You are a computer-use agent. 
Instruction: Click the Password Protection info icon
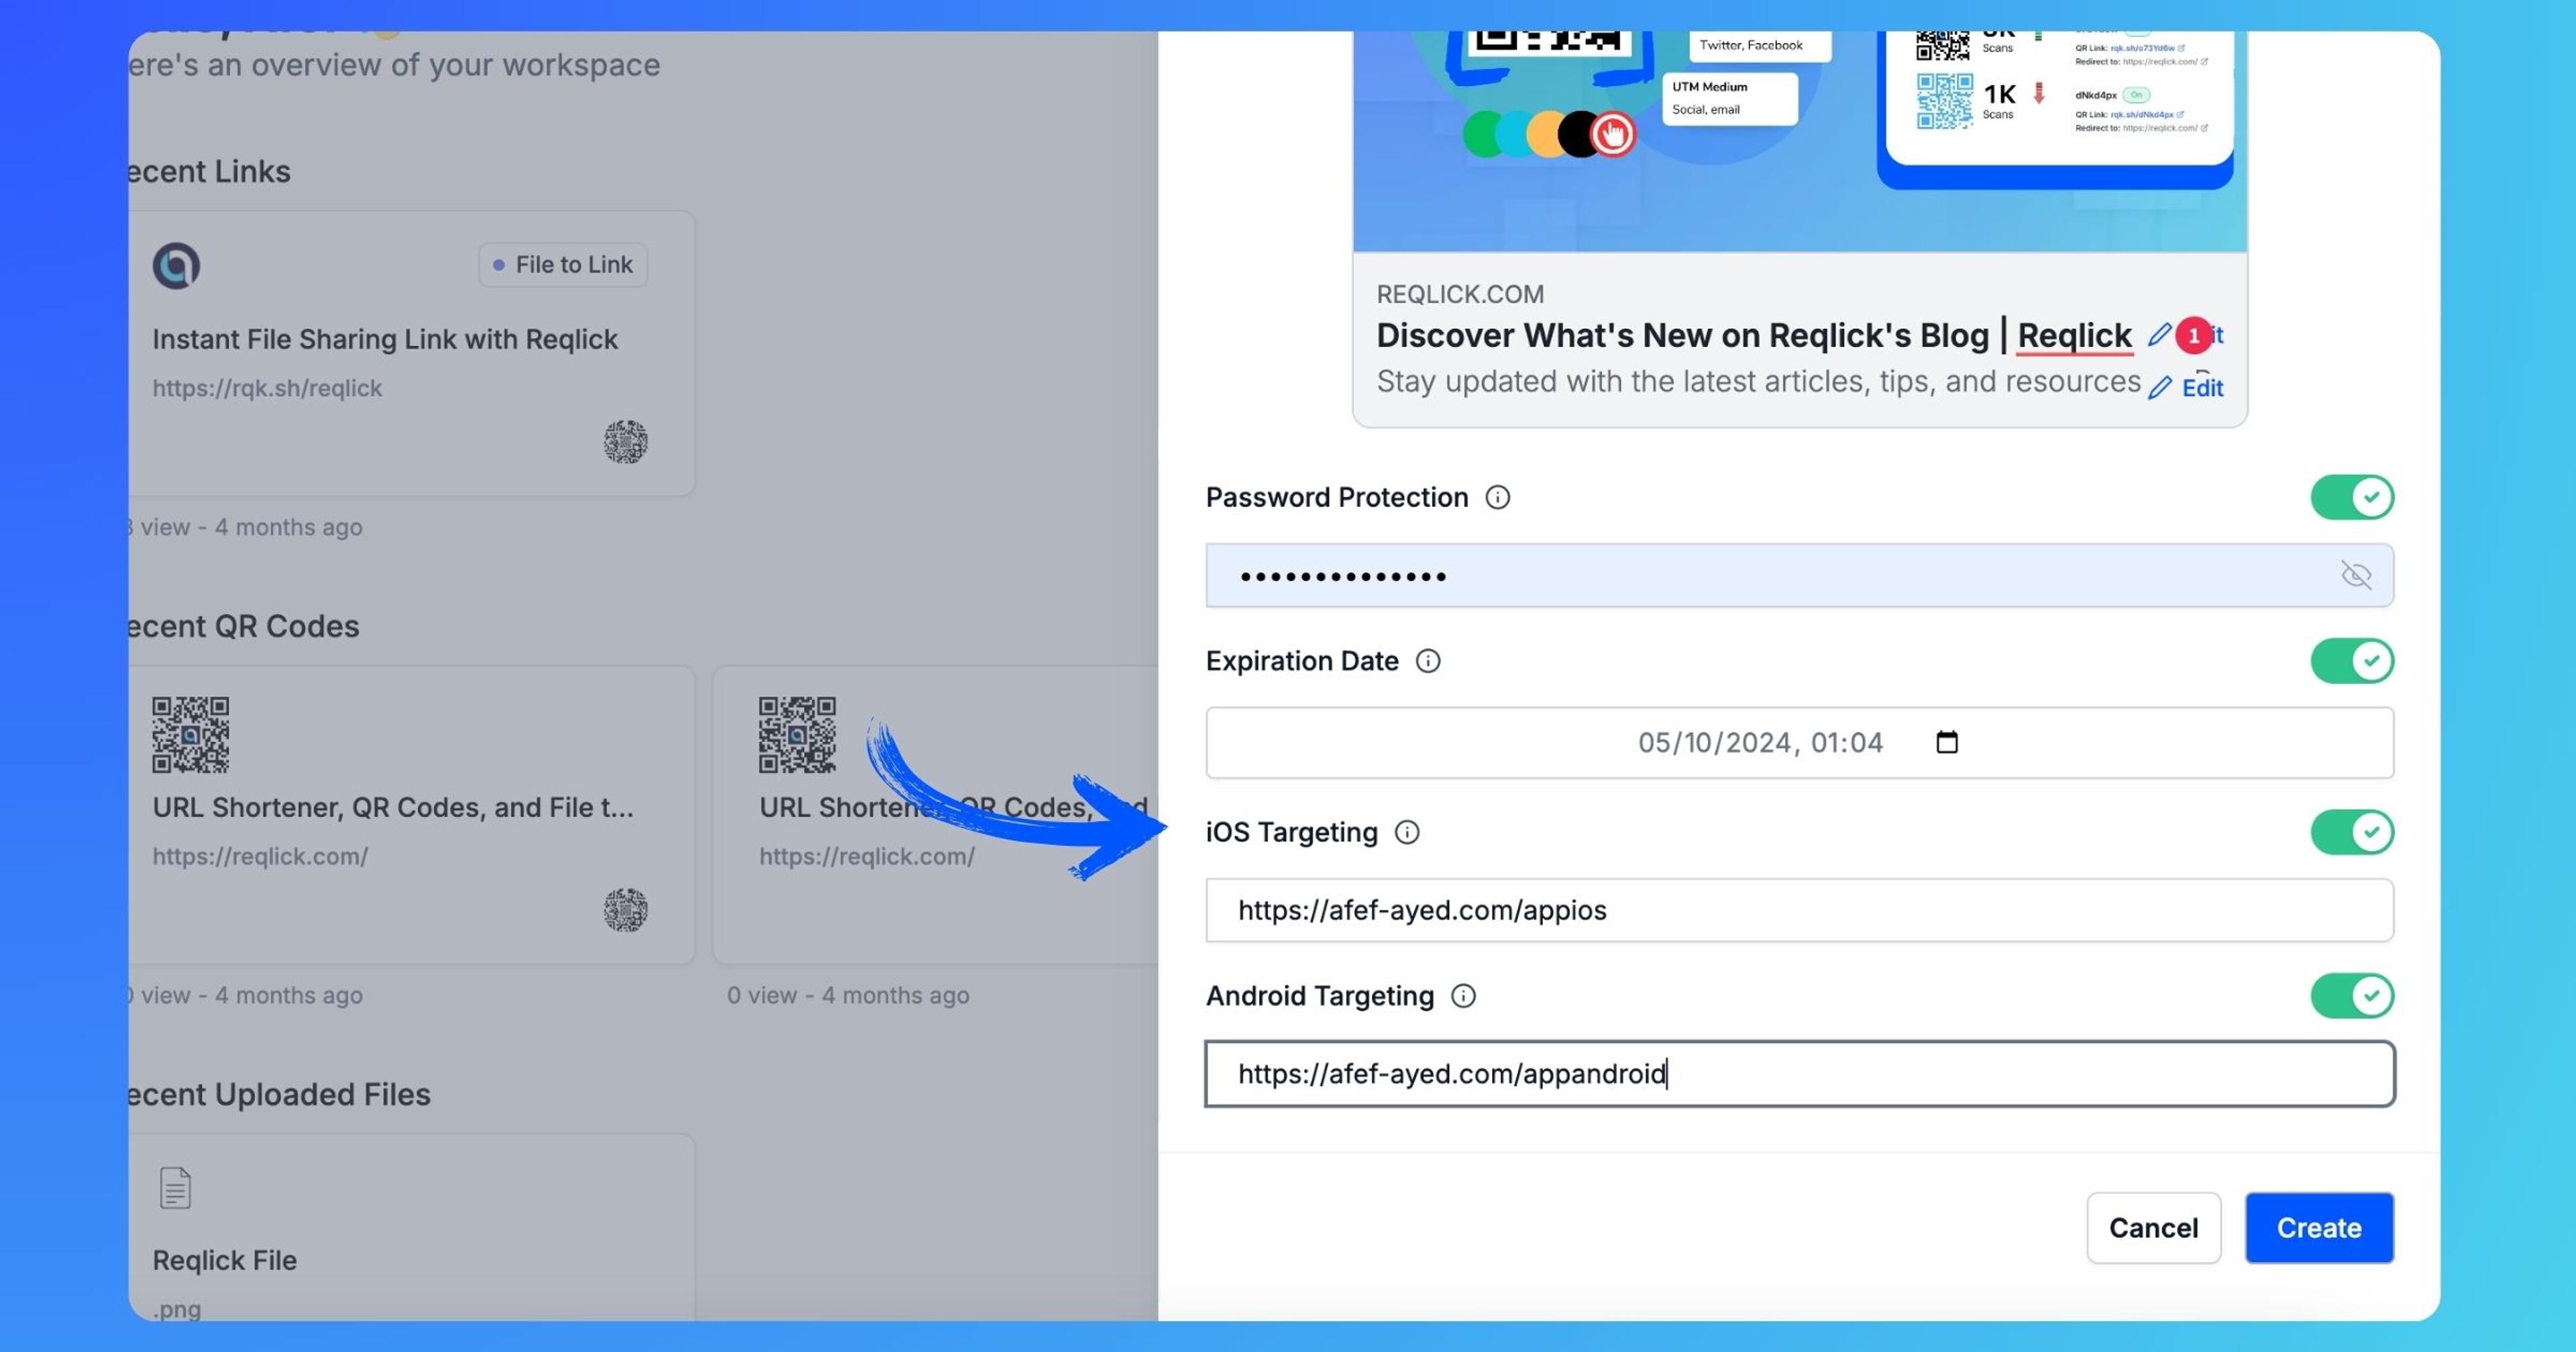click(1497, 497)
